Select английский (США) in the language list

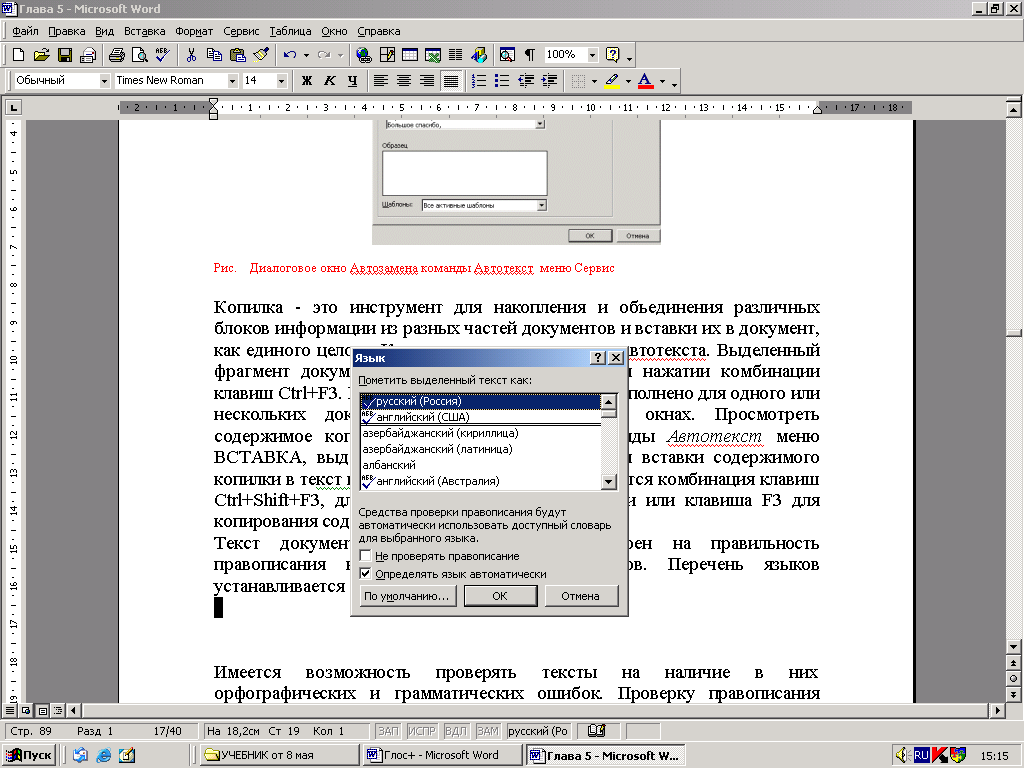coord(480,417)
